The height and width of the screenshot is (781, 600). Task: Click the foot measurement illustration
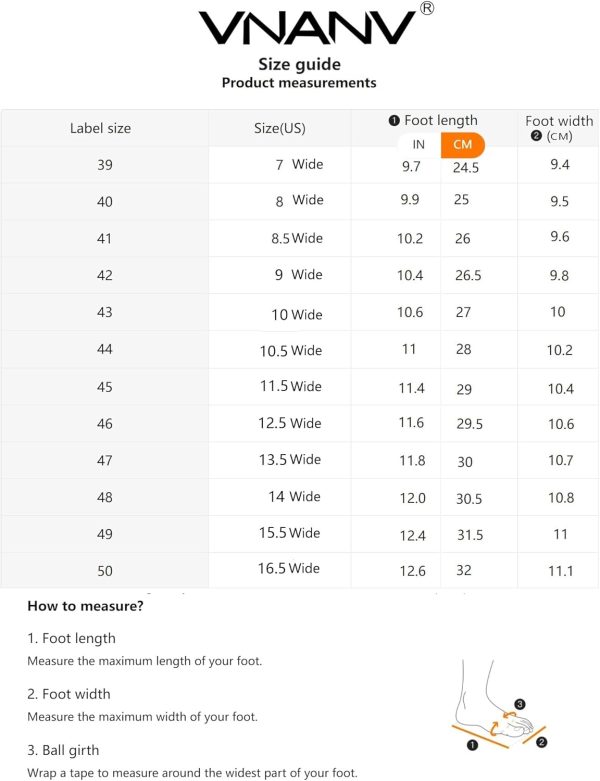point(499,705)
